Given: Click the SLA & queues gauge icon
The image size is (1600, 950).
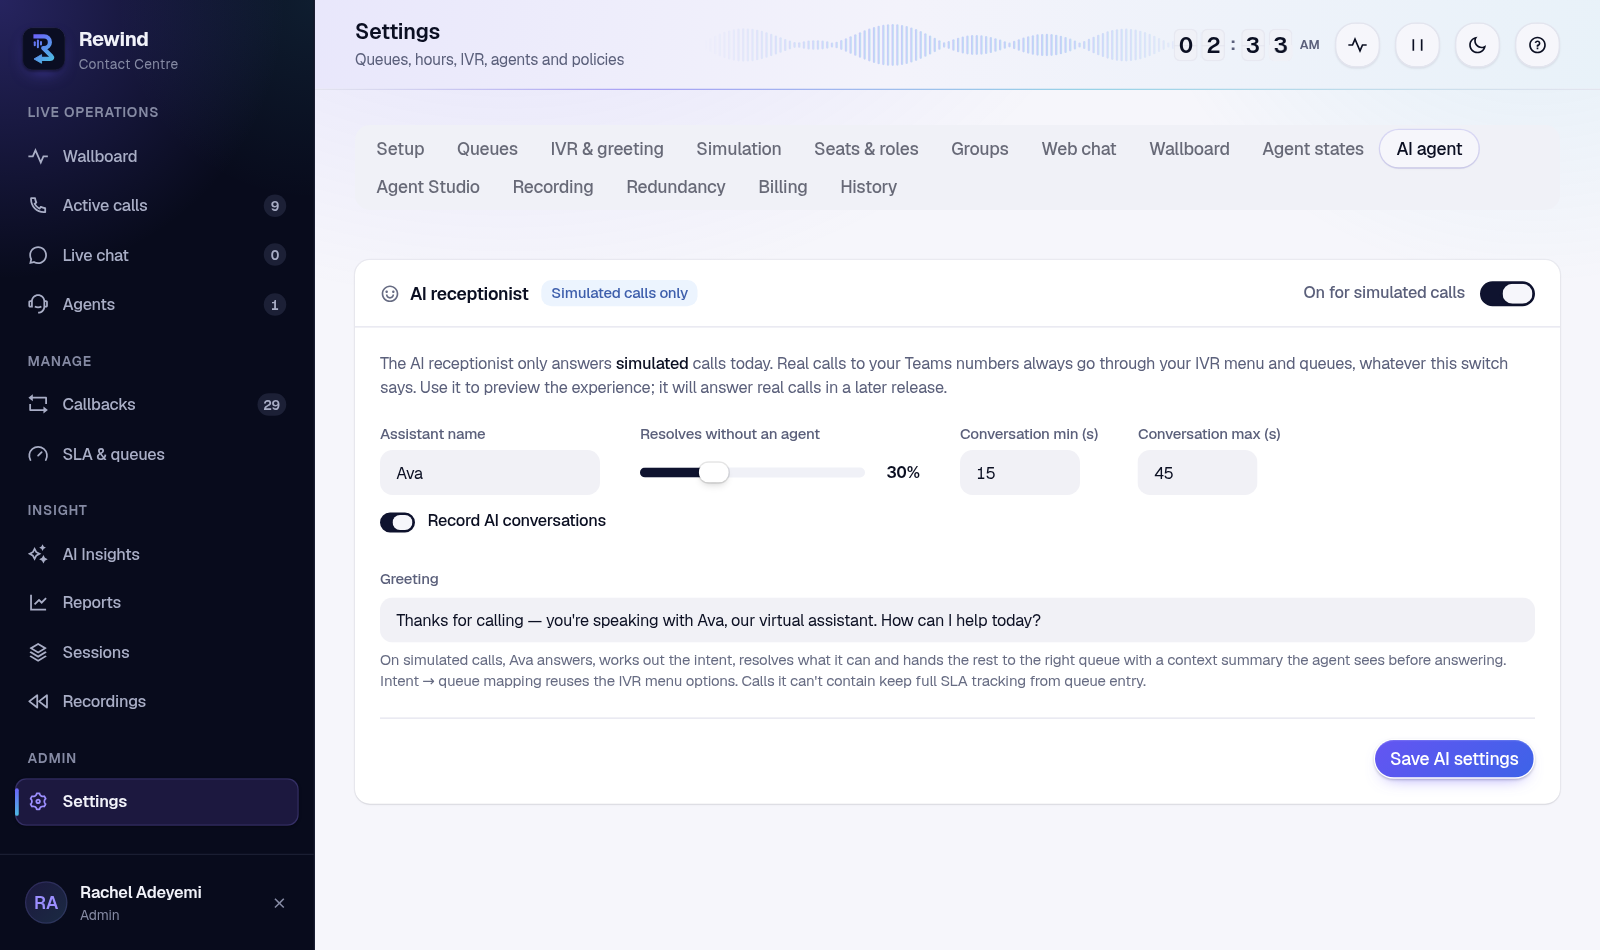Looking at the screenshot, I should tap(38, 454).
